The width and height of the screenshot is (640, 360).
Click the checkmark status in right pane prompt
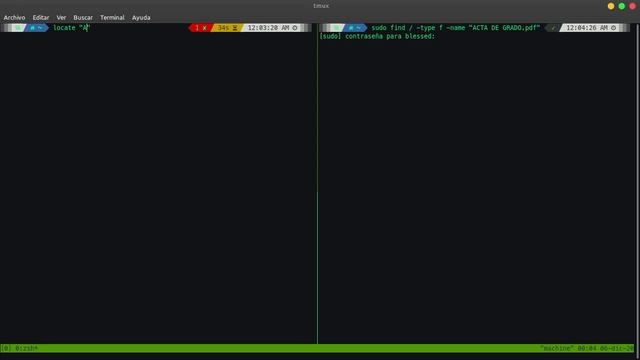tap(553, 28)
